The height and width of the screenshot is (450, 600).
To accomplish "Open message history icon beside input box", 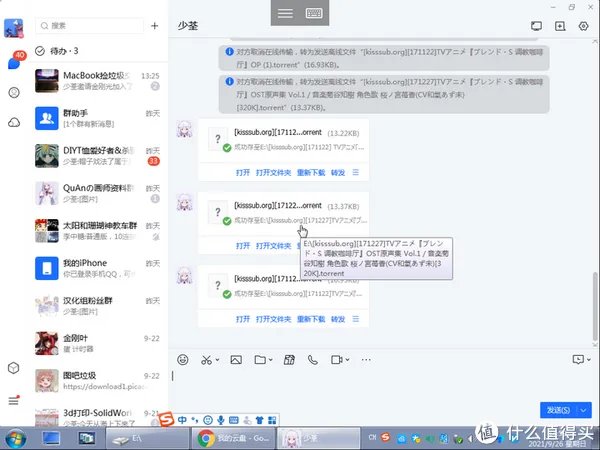I will tap(578, 359).
